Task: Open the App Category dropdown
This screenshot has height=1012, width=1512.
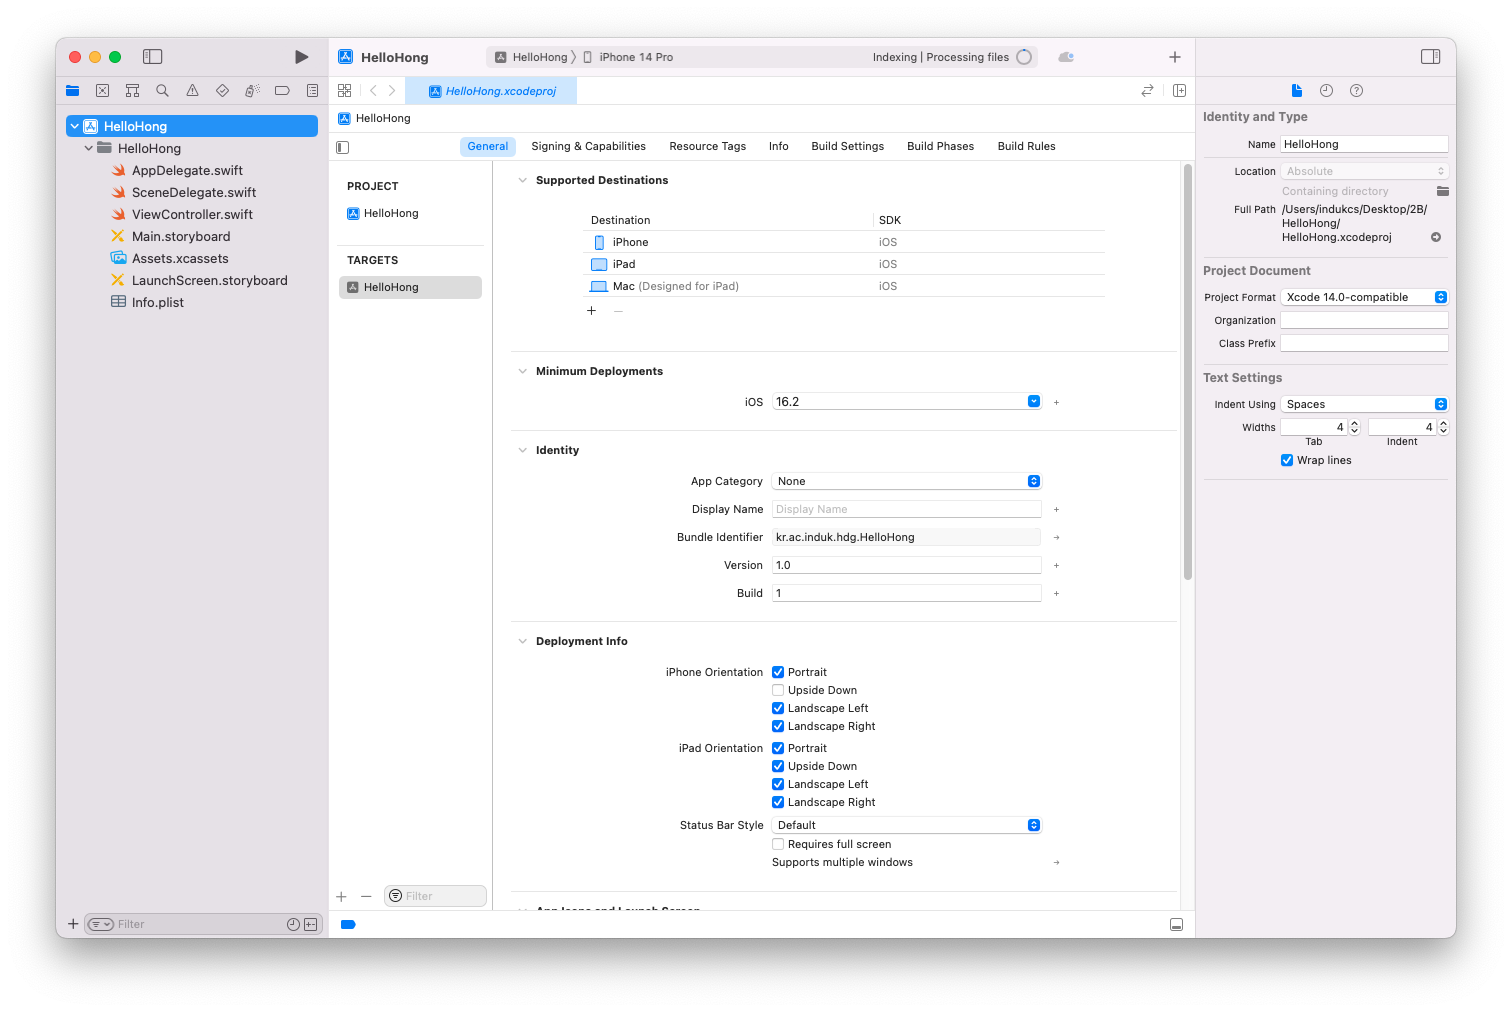Action: pos(906,481)
